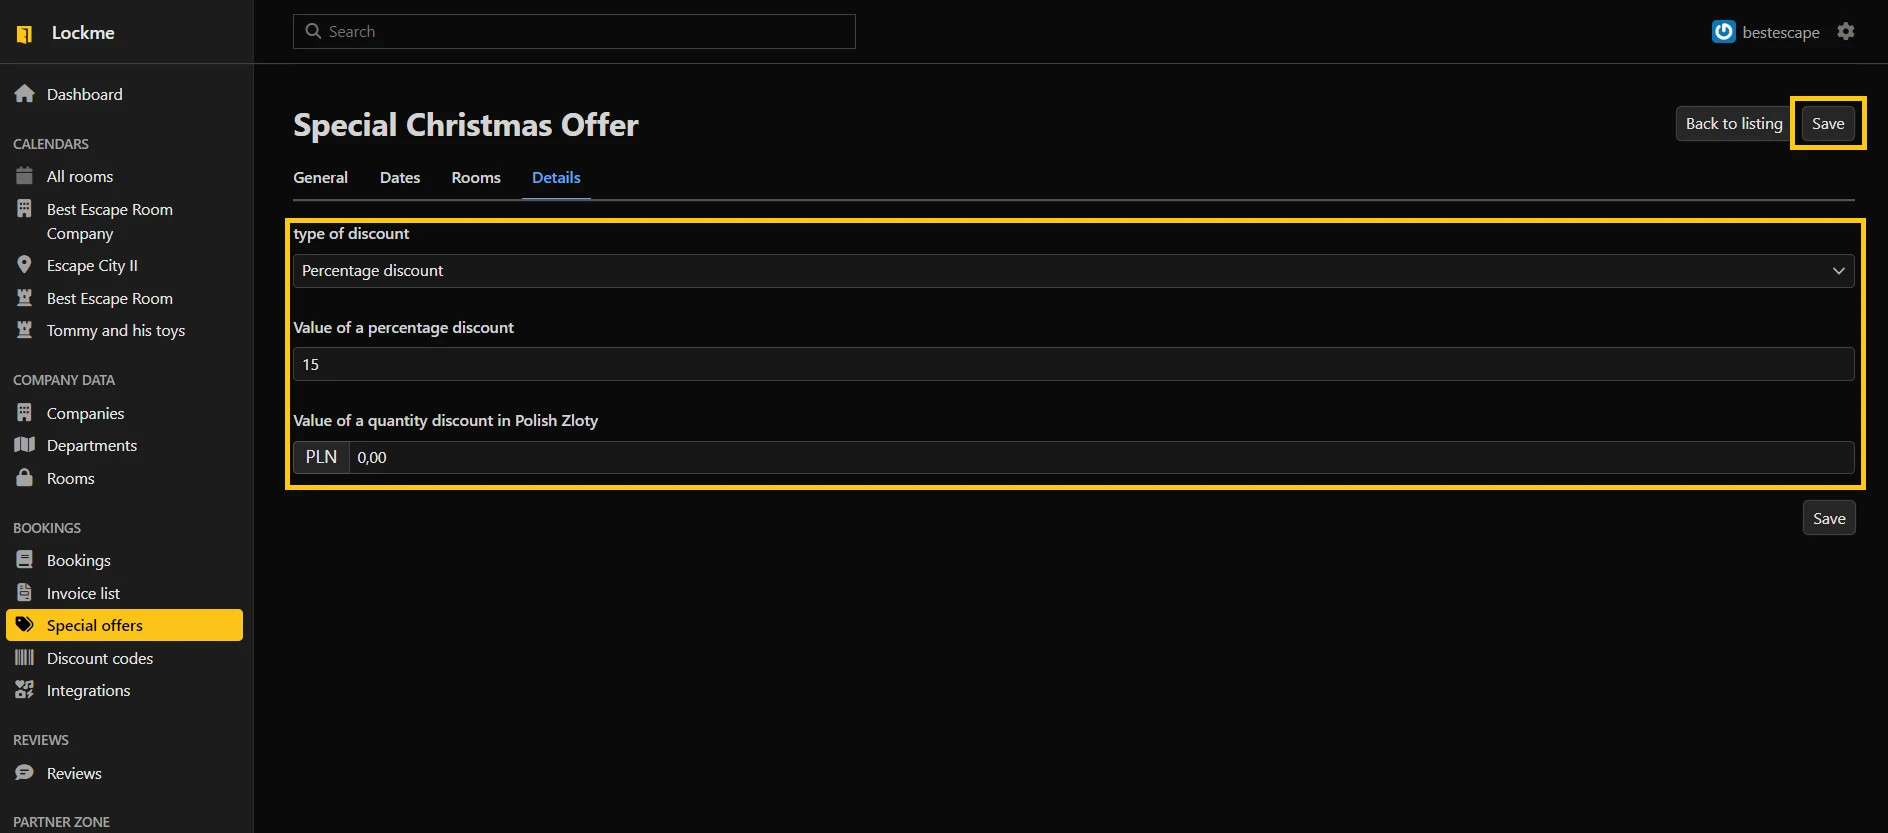Viewport: 1888px width, 833px height.
Task: Click the bottom Save button
Action: [1829, 518]
